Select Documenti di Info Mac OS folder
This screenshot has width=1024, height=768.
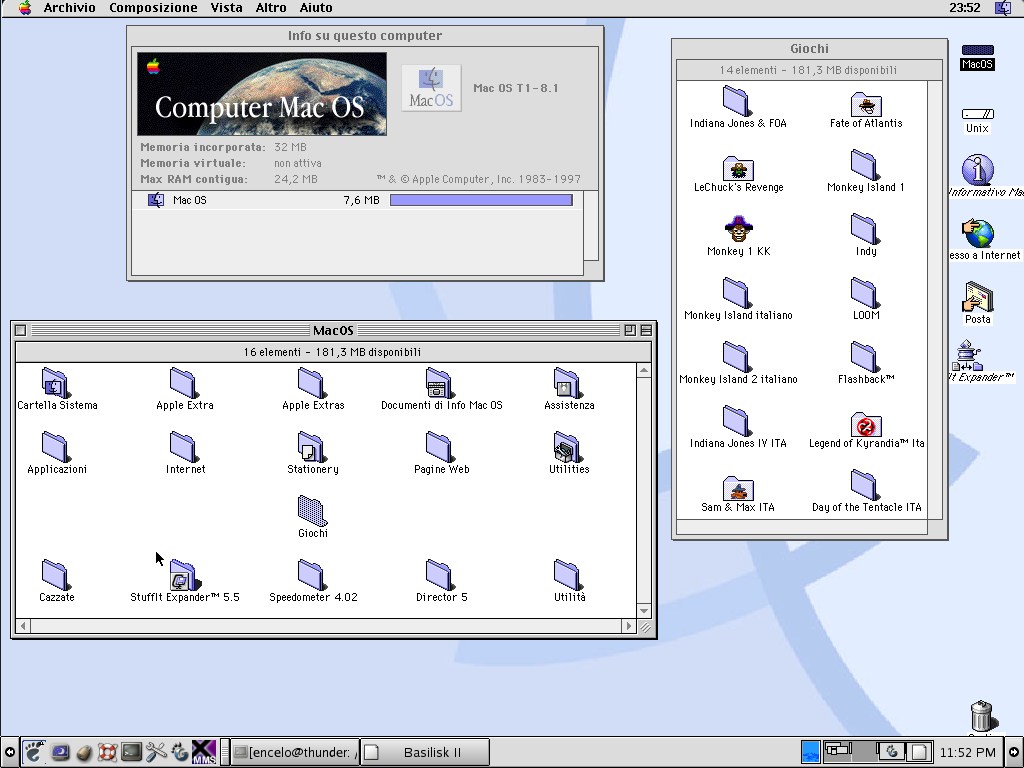441,390
